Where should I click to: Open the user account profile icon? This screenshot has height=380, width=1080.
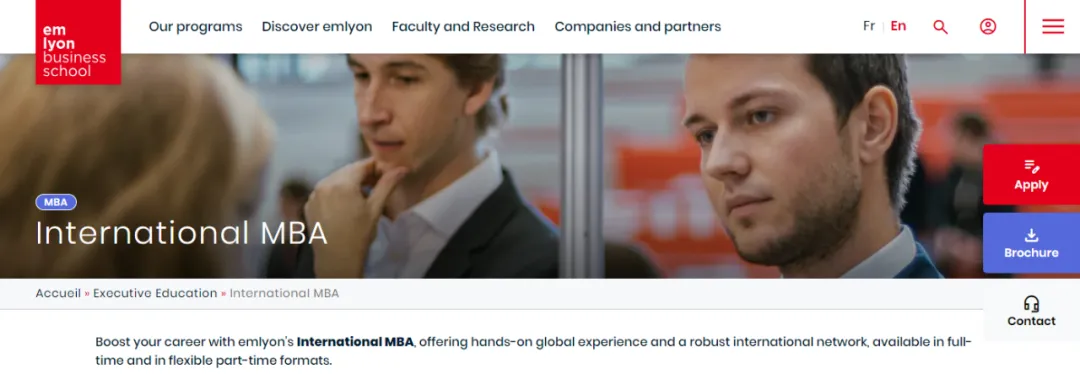point(988,27)
